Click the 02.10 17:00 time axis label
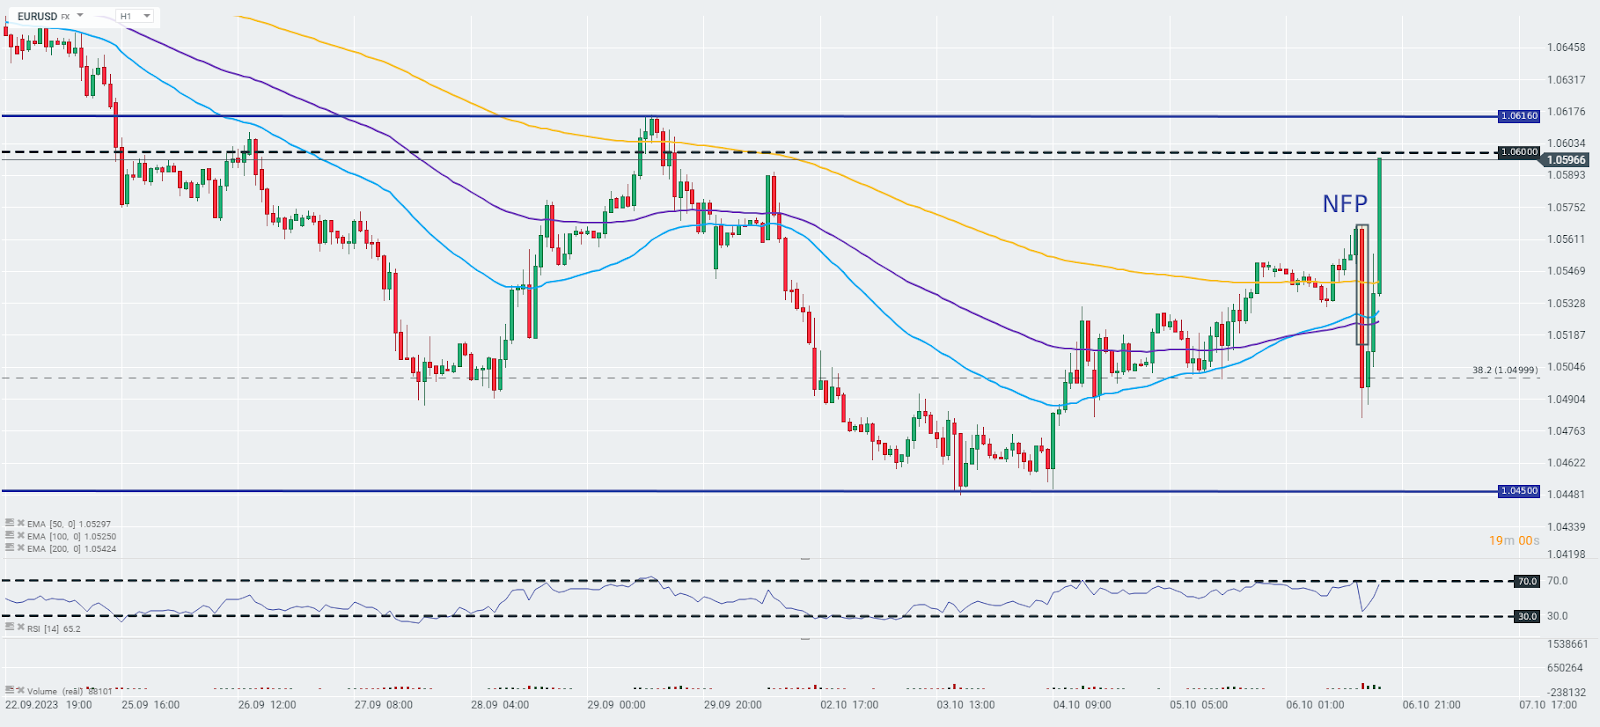The height and width of the screenshot is (727, 1600). click(x=849, y=705)
